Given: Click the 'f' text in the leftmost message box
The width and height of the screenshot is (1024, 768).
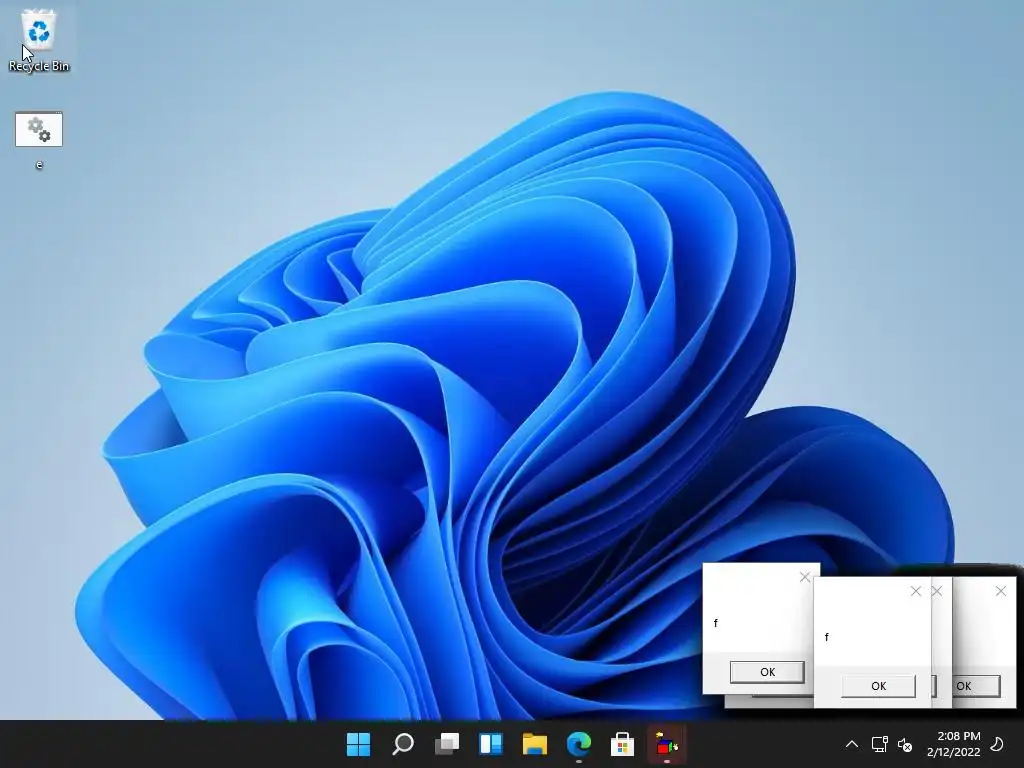Looking at the screenshot, I should point(716,623).
